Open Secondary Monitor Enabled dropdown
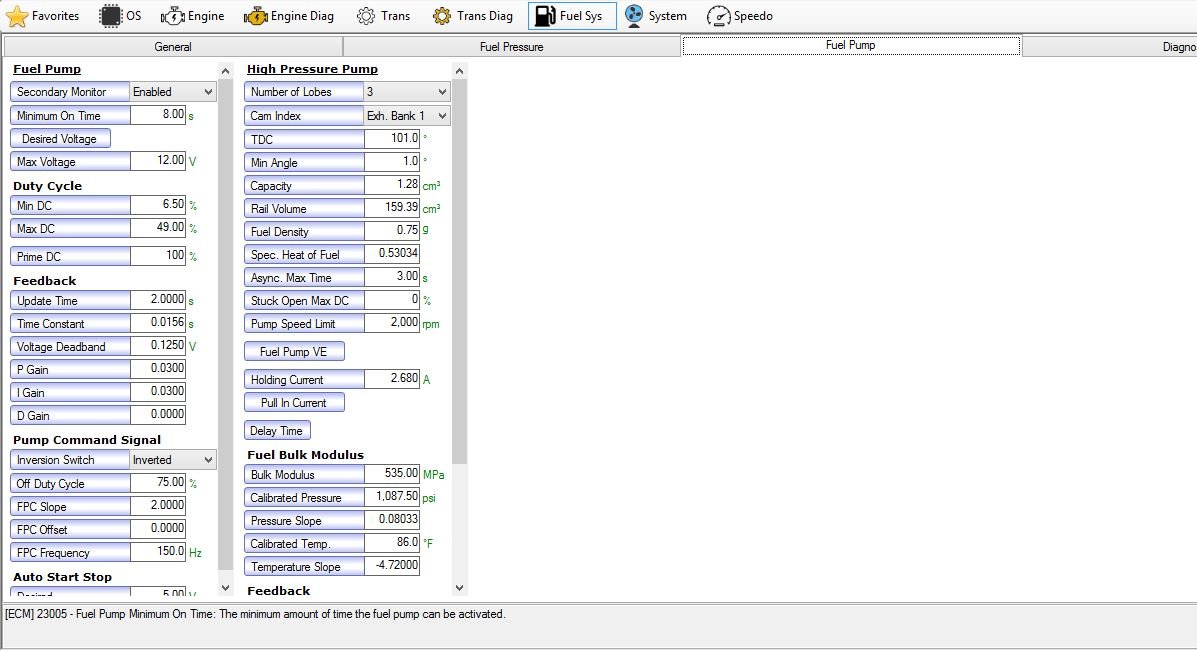 (173, 92)
